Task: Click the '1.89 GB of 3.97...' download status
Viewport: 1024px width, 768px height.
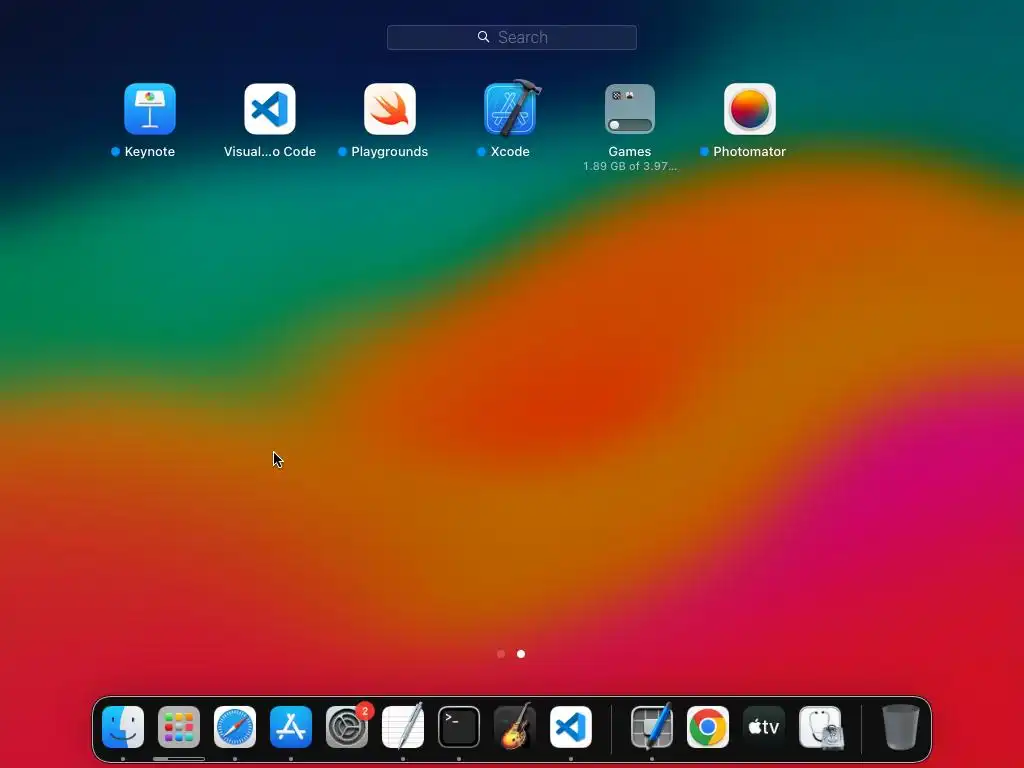Action: tap(630, 166)
